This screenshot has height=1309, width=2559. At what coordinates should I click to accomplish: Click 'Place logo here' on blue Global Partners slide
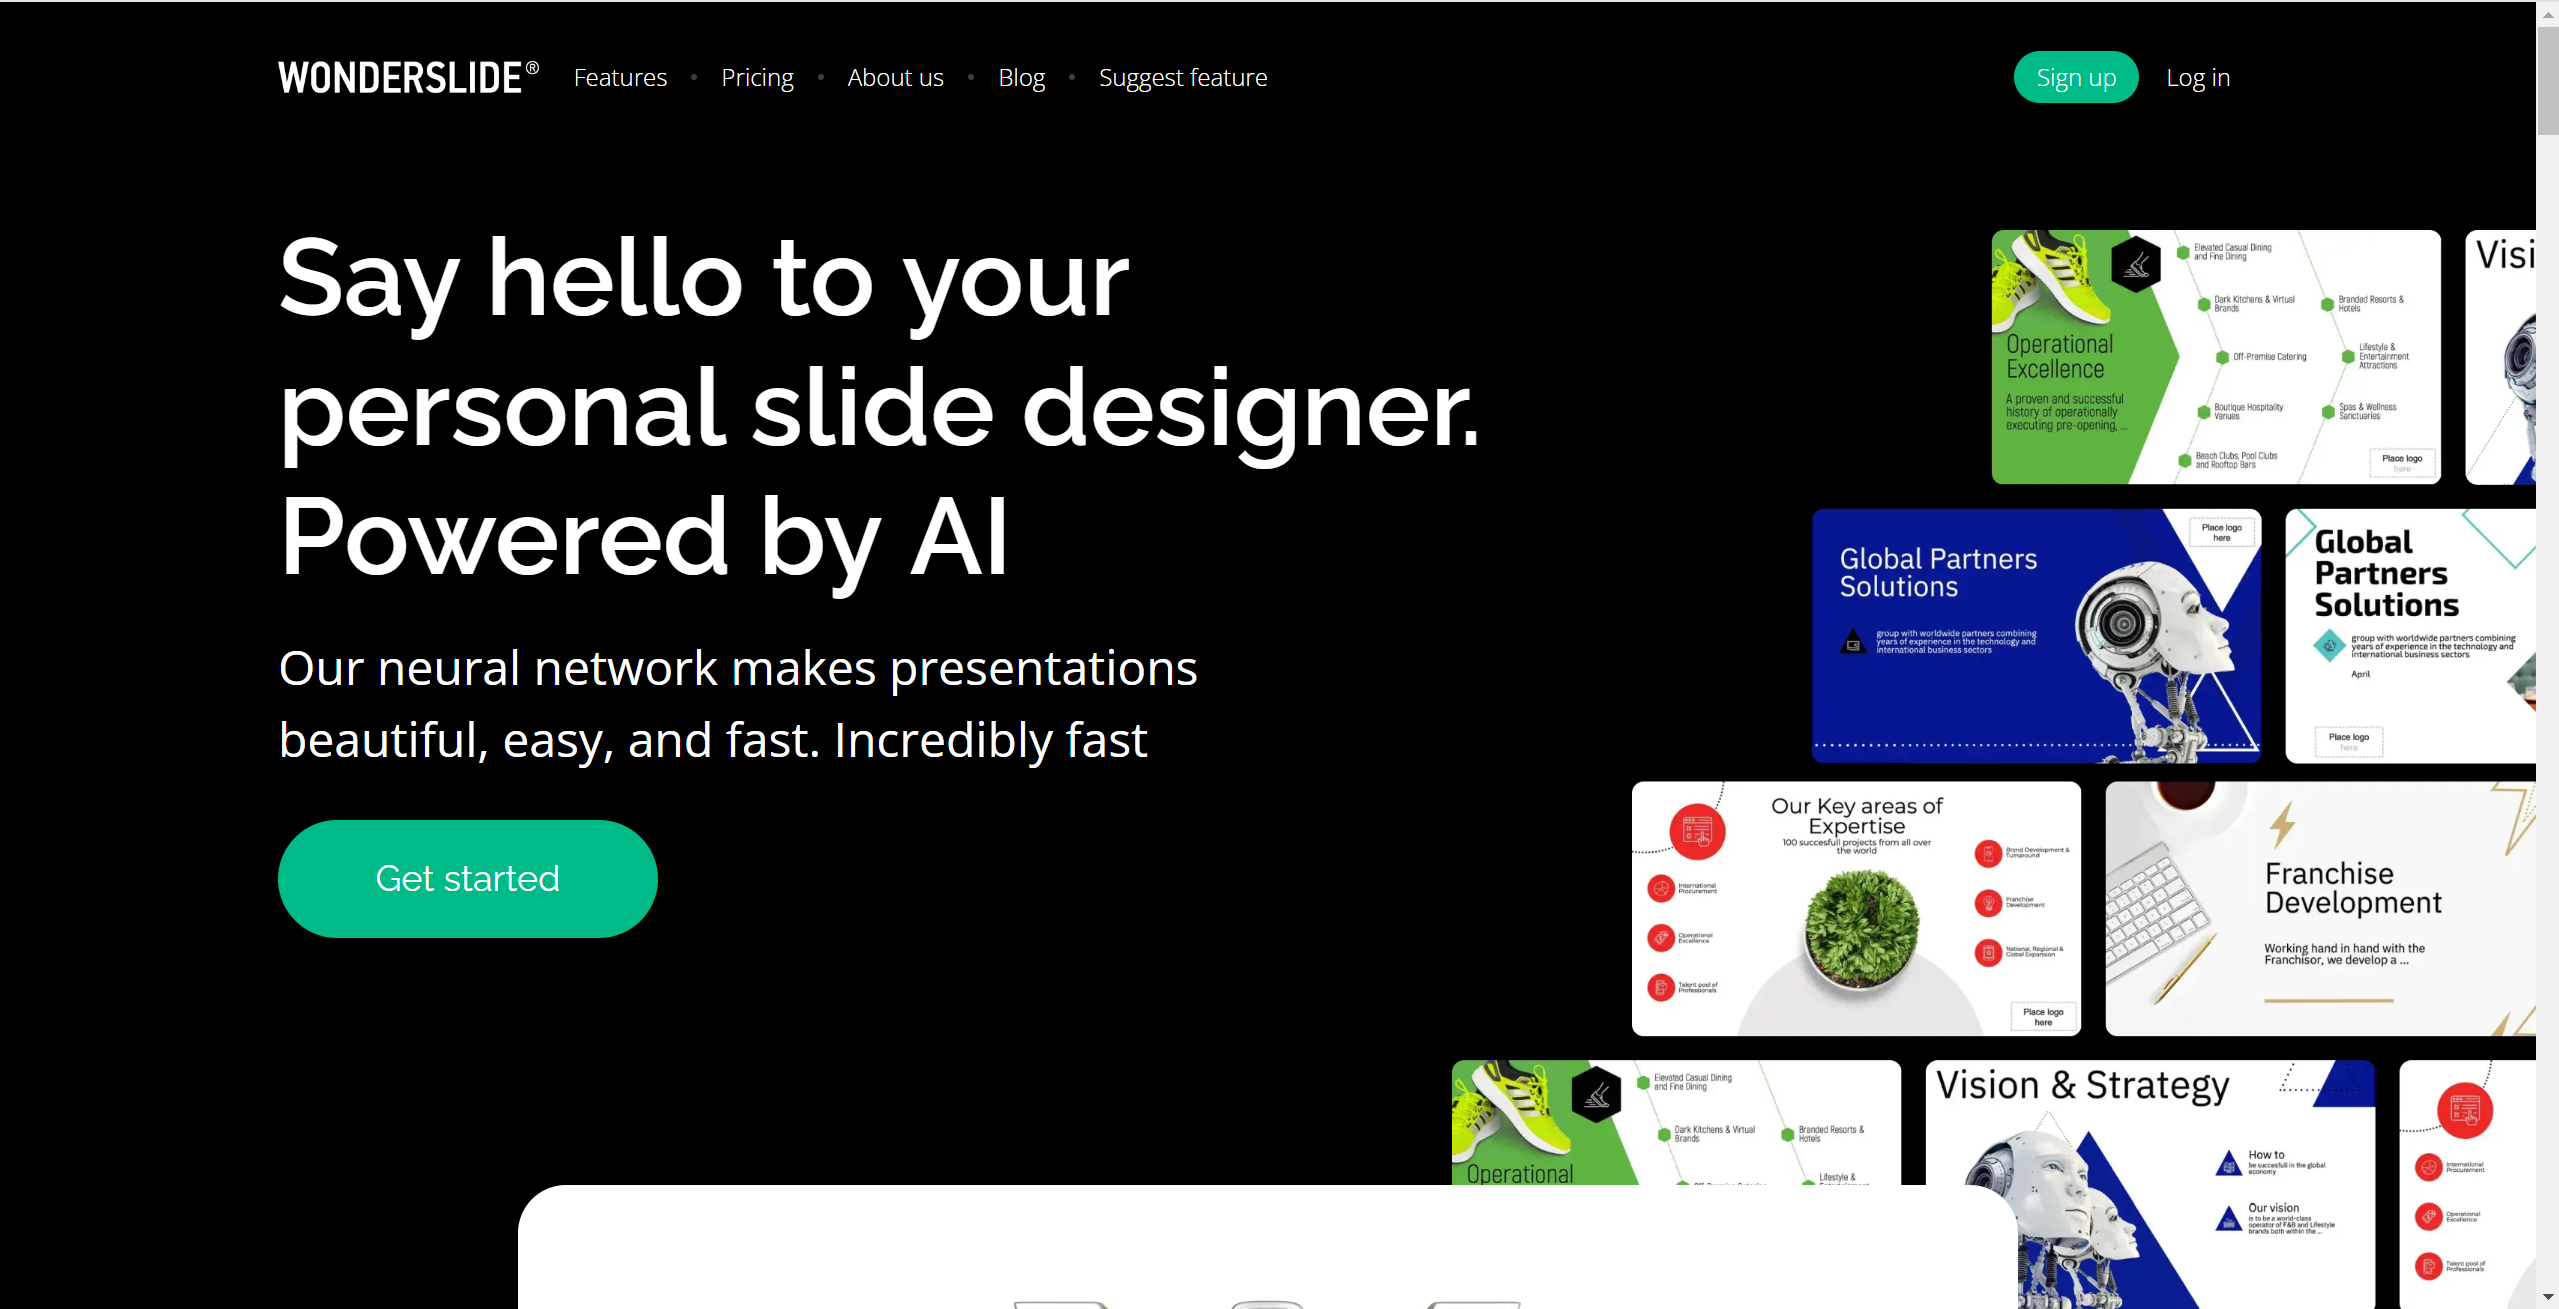pyautogui.click(x=2222, y=532)
